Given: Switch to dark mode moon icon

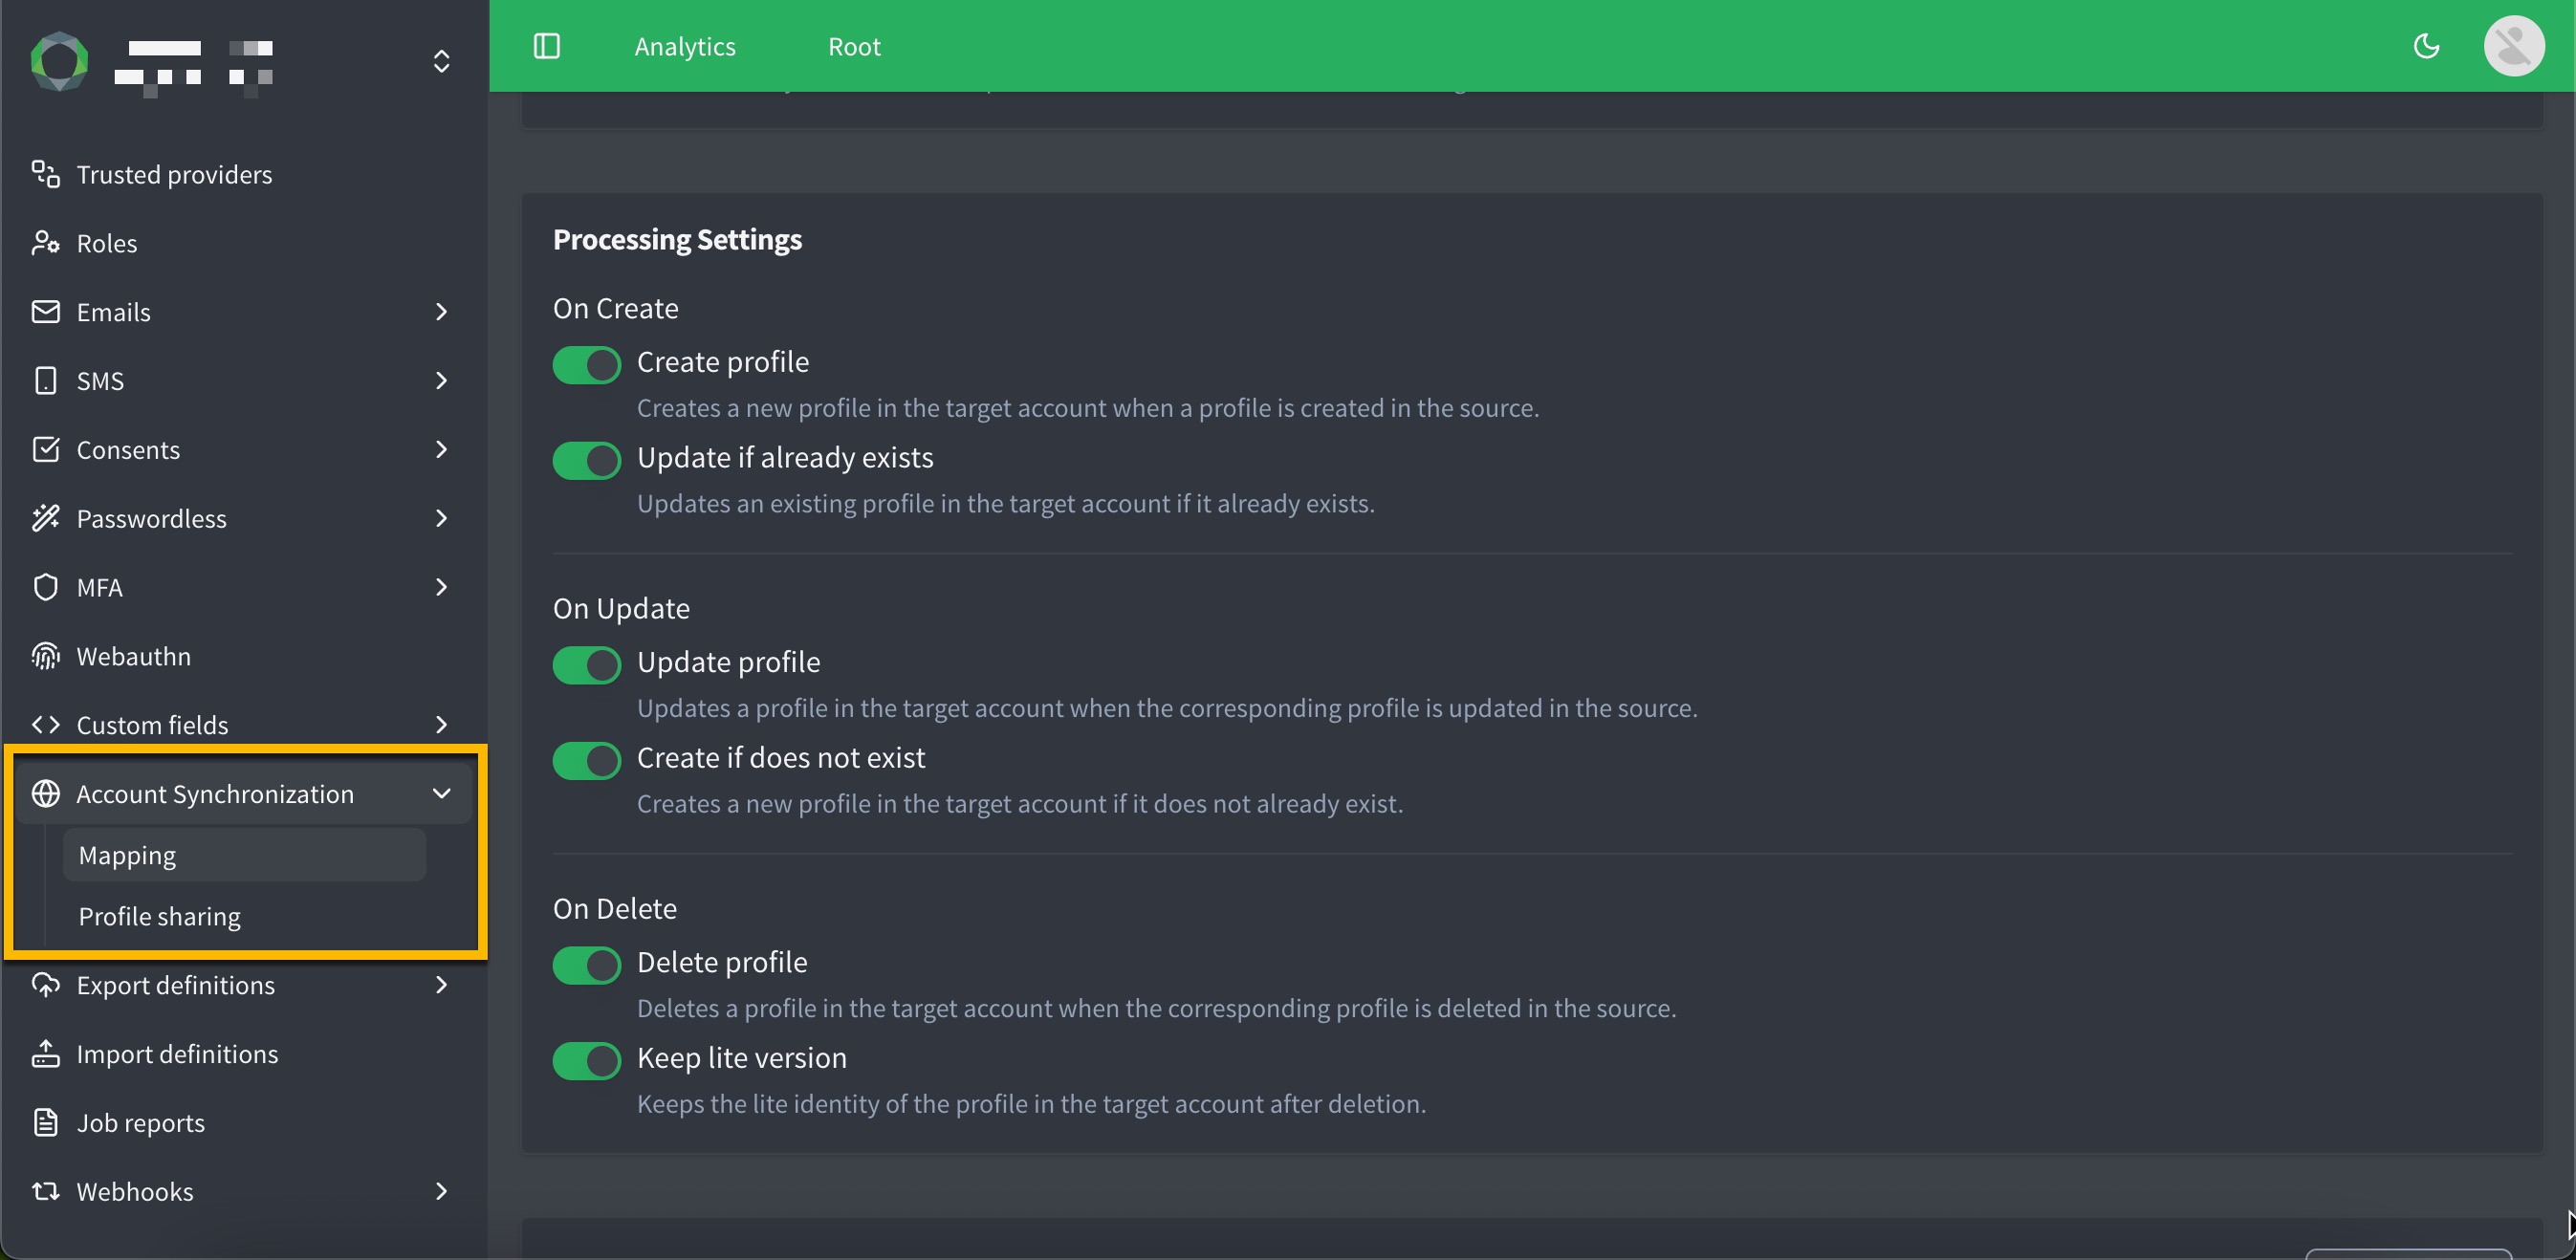Looking at the screenshot, I should (2426, 46).
